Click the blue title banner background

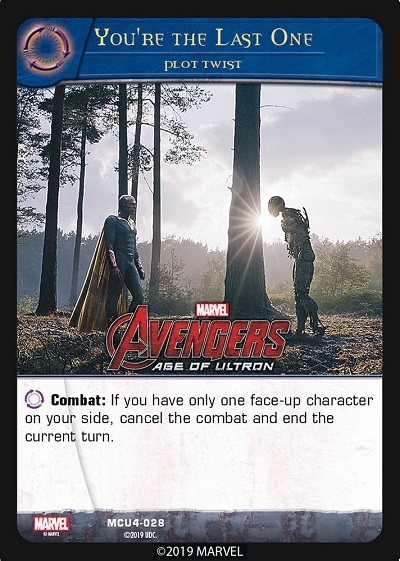[x=229, y=48]
